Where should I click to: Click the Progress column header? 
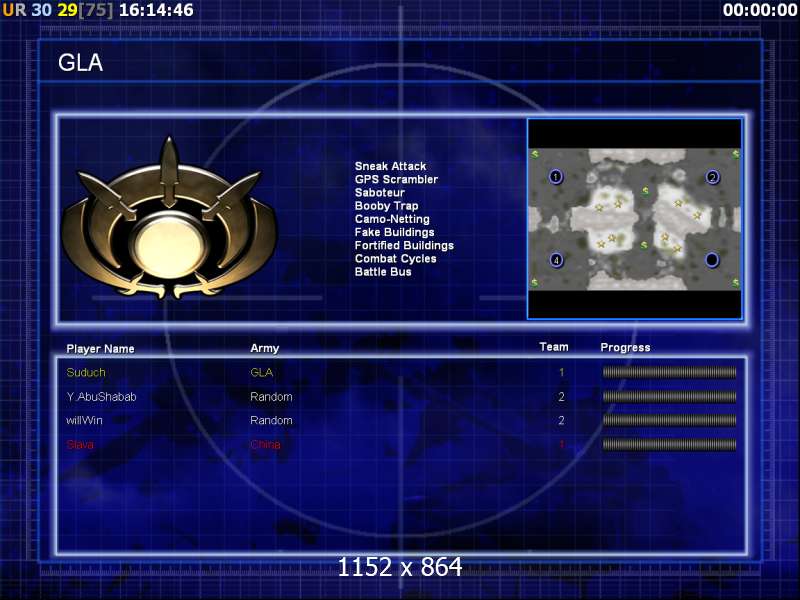tap(625, 347)
